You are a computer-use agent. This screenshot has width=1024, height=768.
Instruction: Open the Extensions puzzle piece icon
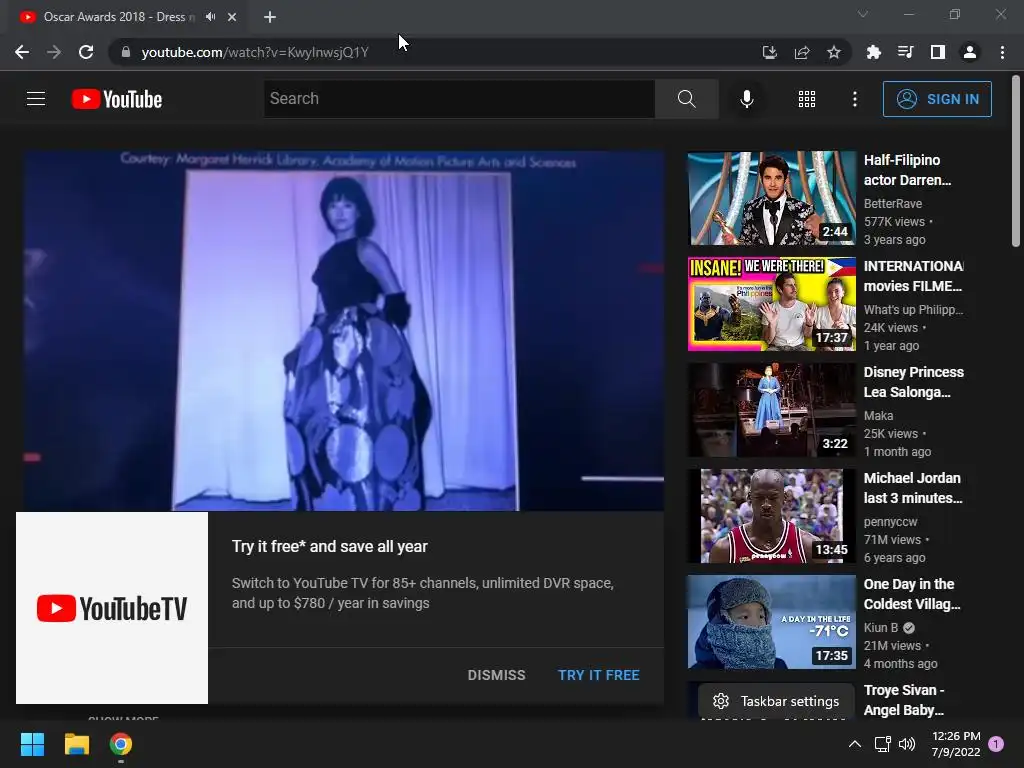pos(873,52)
